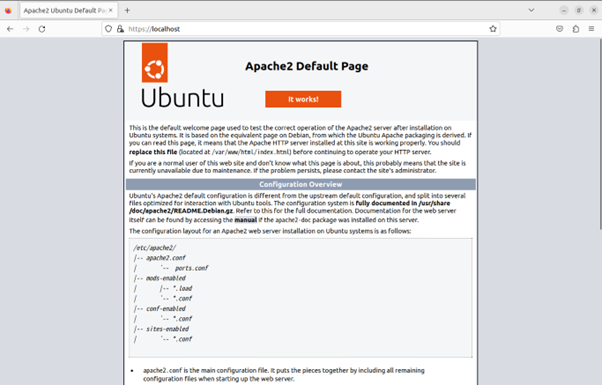Go back with the browser back arrow
This screenshot has width=602, height=385.
tap(10, 29)
